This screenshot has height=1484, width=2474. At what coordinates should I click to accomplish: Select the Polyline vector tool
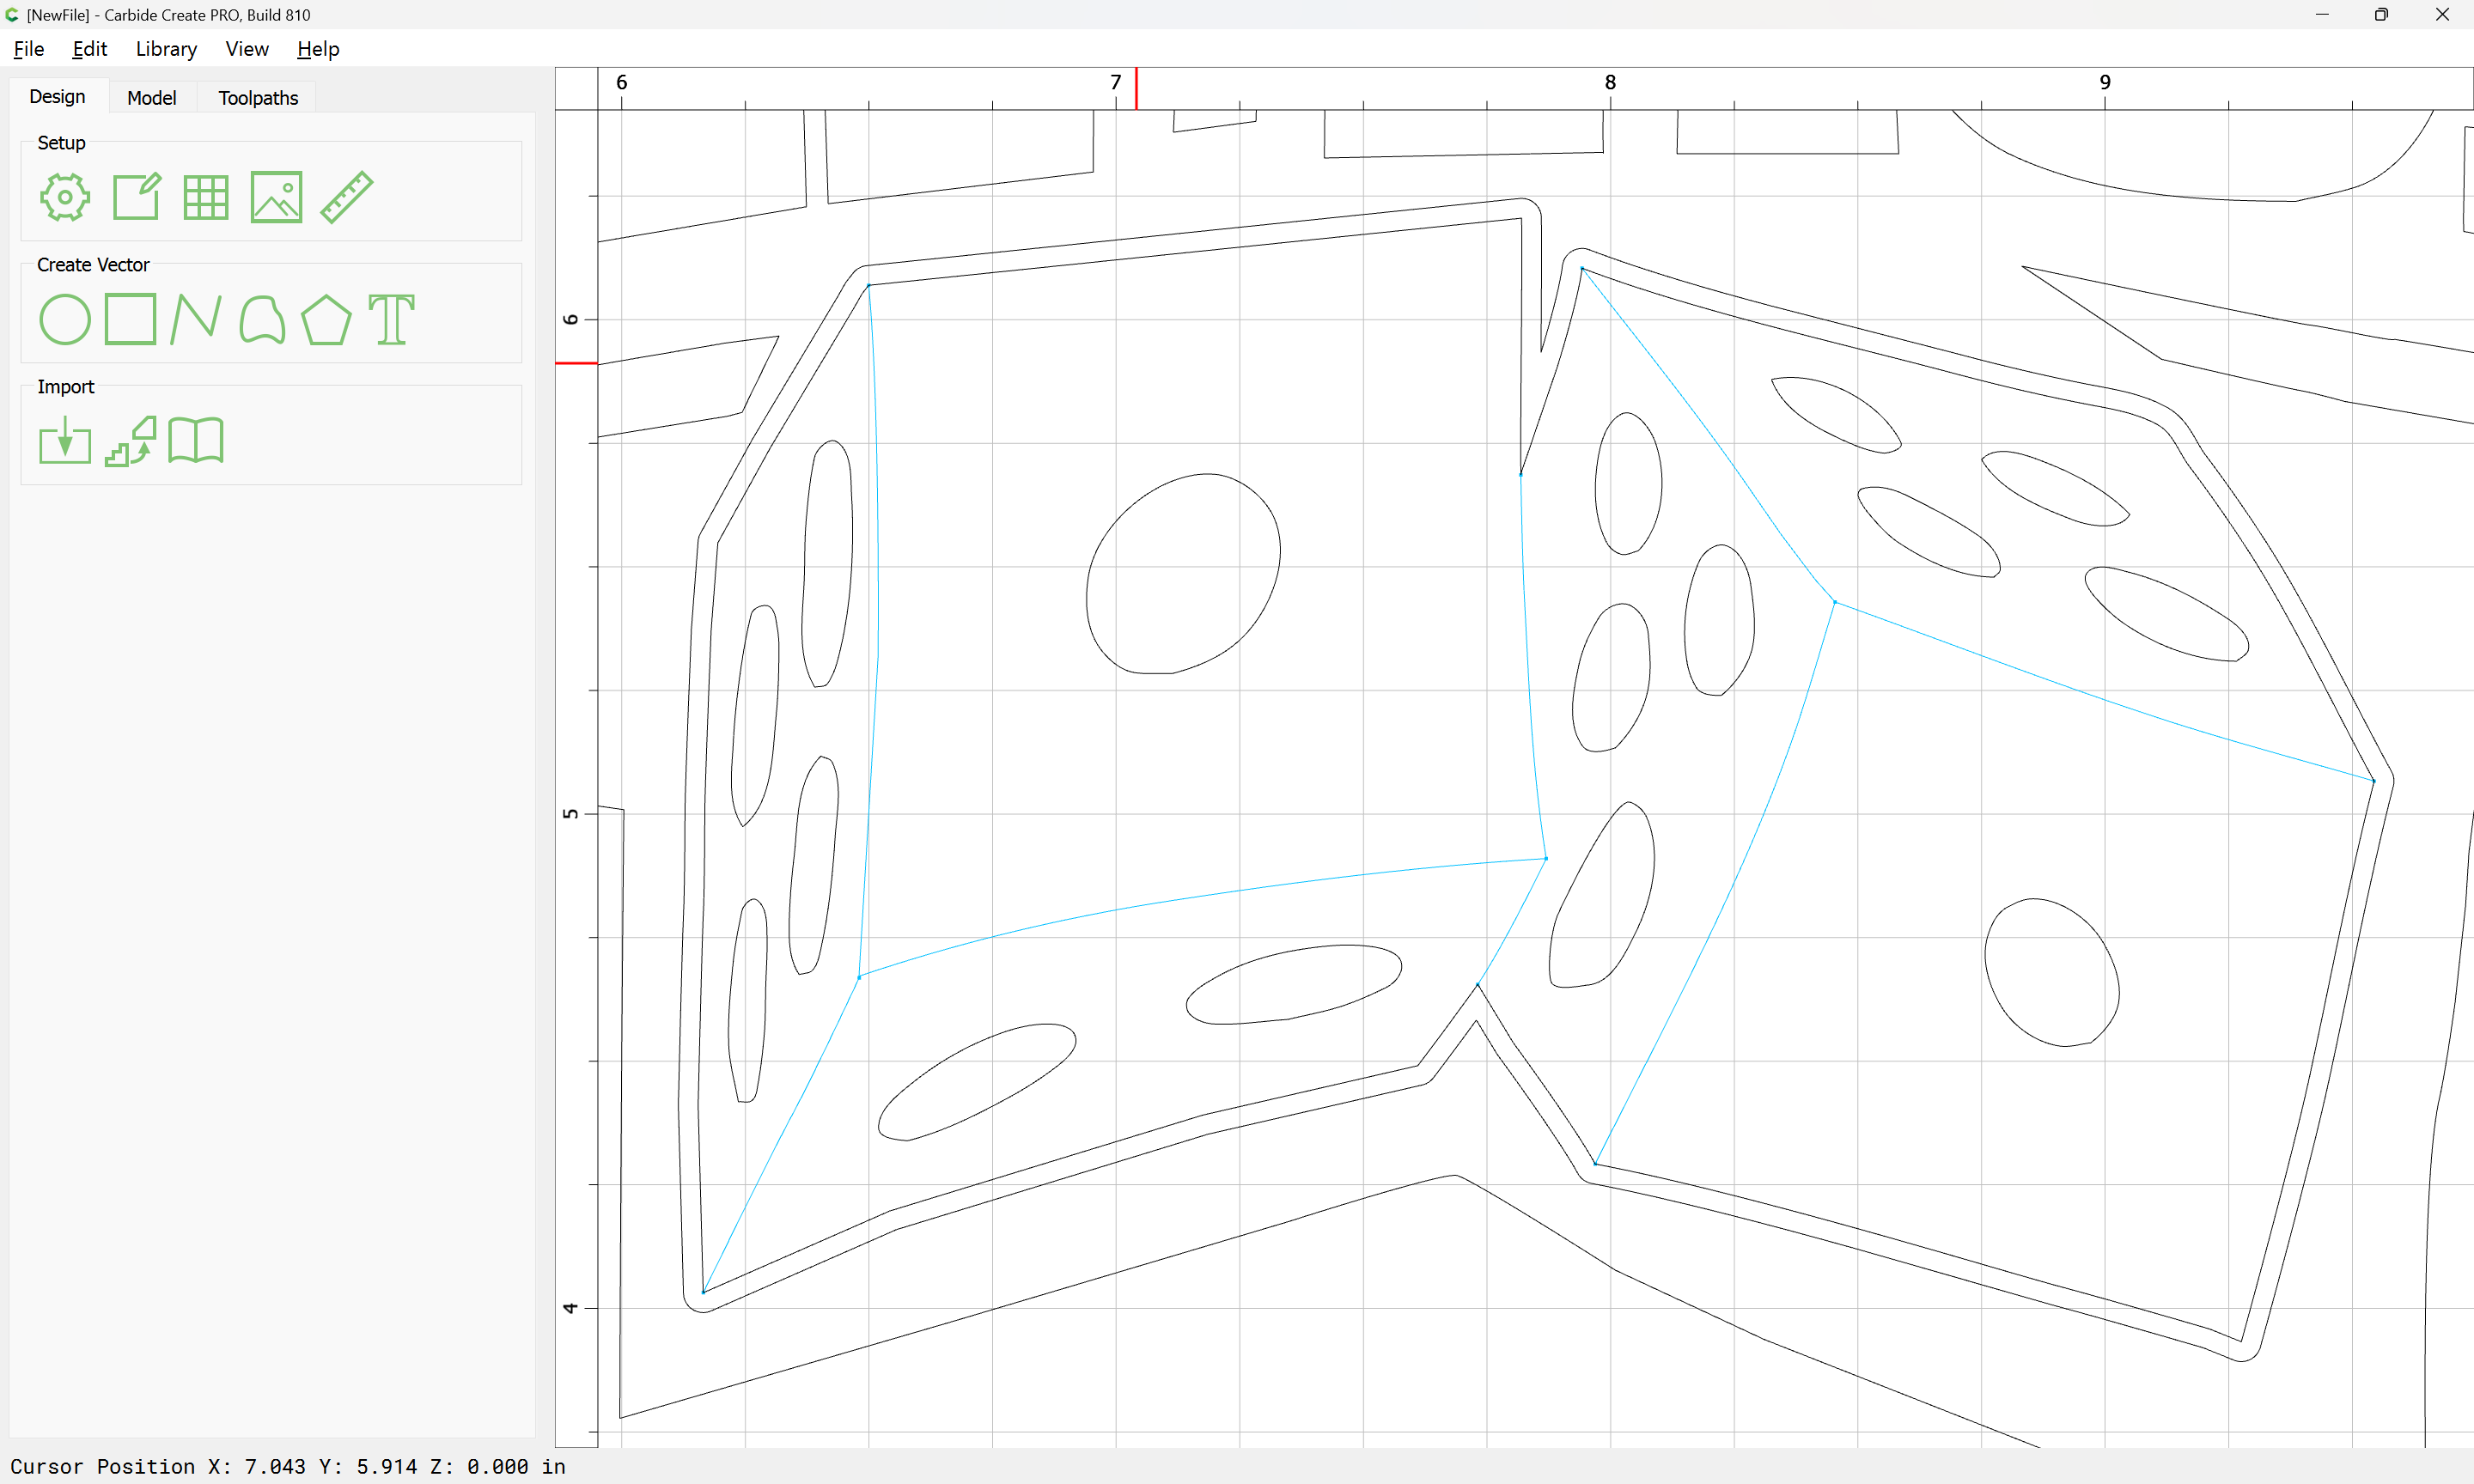tap(196, 320)
